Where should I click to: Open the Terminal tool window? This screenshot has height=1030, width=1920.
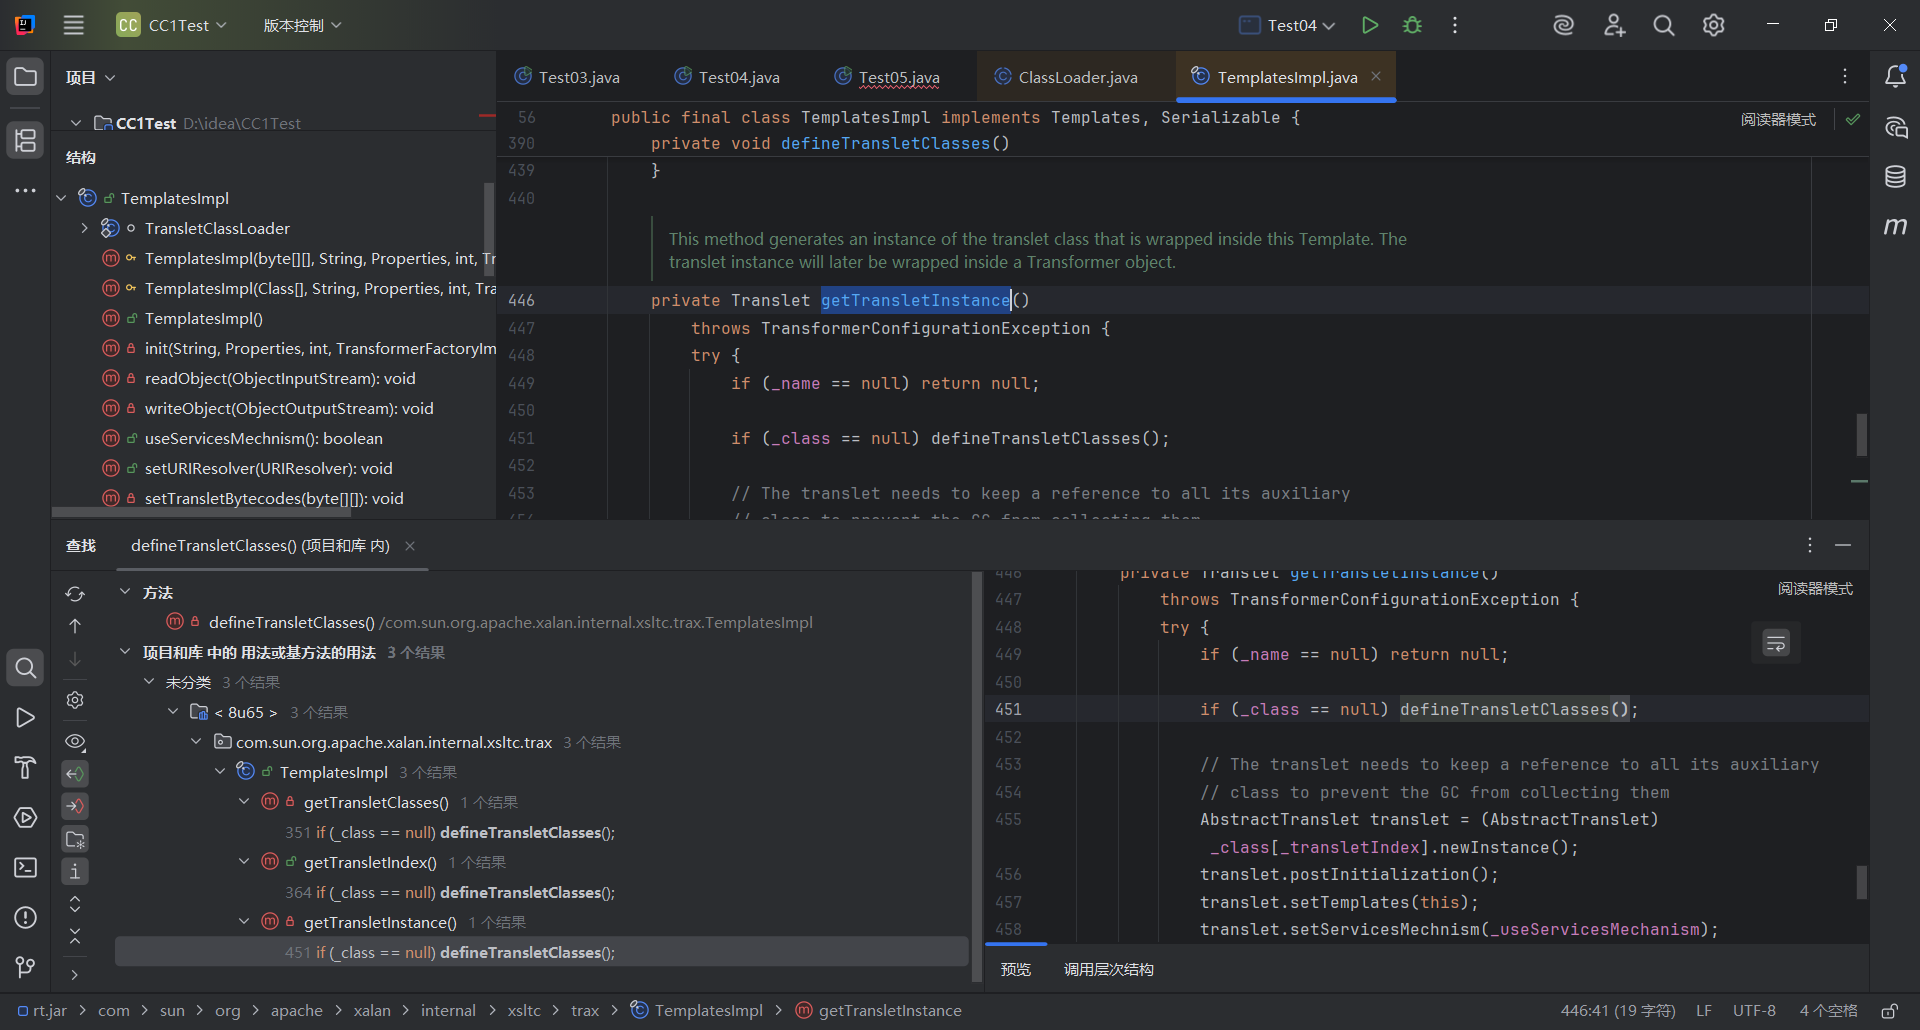[26, 867]
